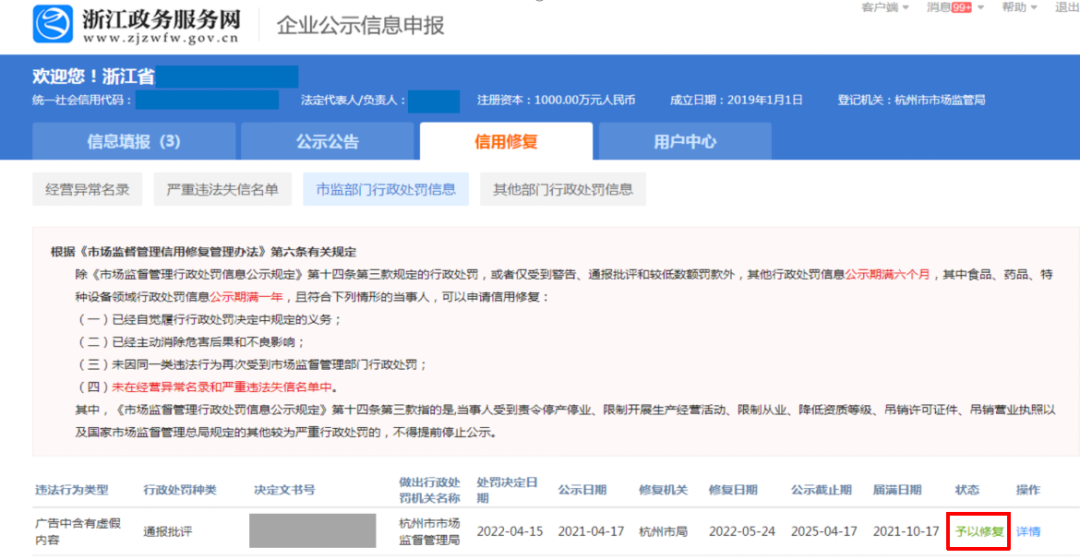This screenshot has height=559, width=1080.
Task: Select 市监部门行政处罚信息 sub-tab
Action: [x=386, y=189]
